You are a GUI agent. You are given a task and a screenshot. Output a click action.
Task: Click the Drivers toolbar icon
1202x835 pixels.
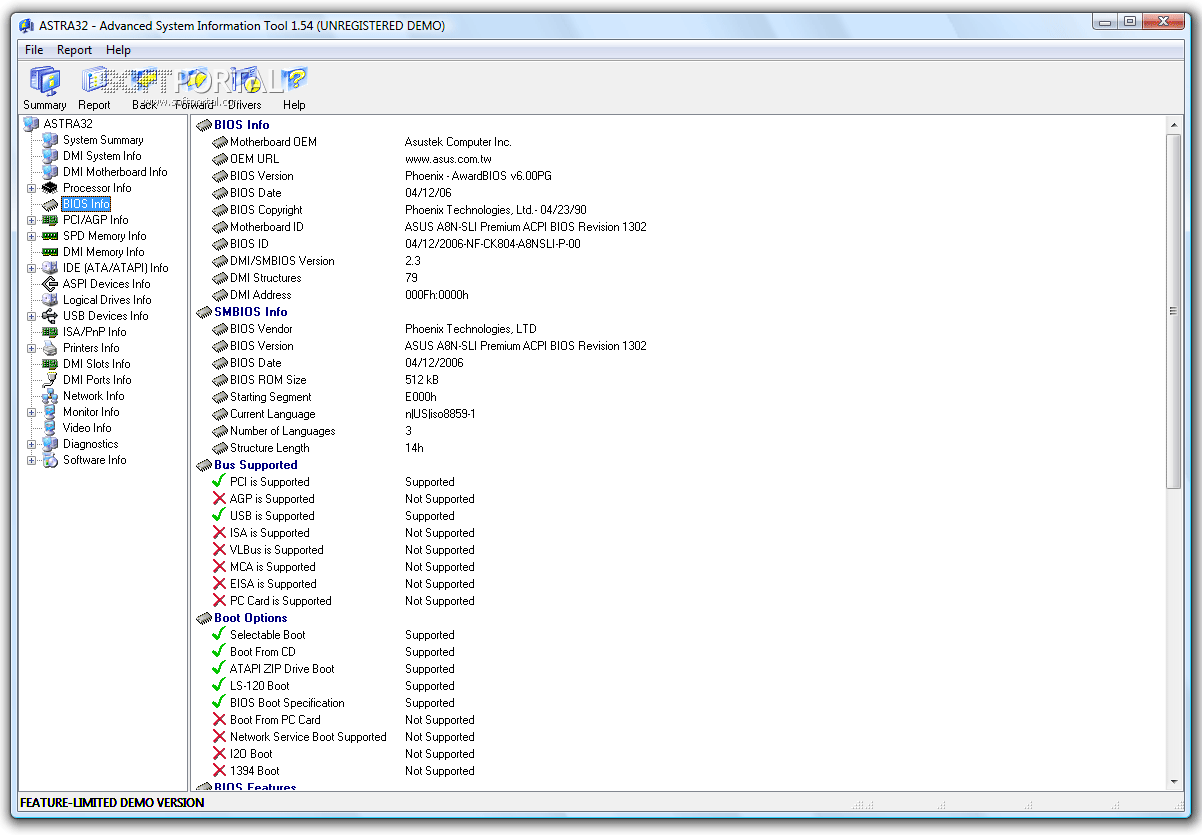[x=245, y=81]
